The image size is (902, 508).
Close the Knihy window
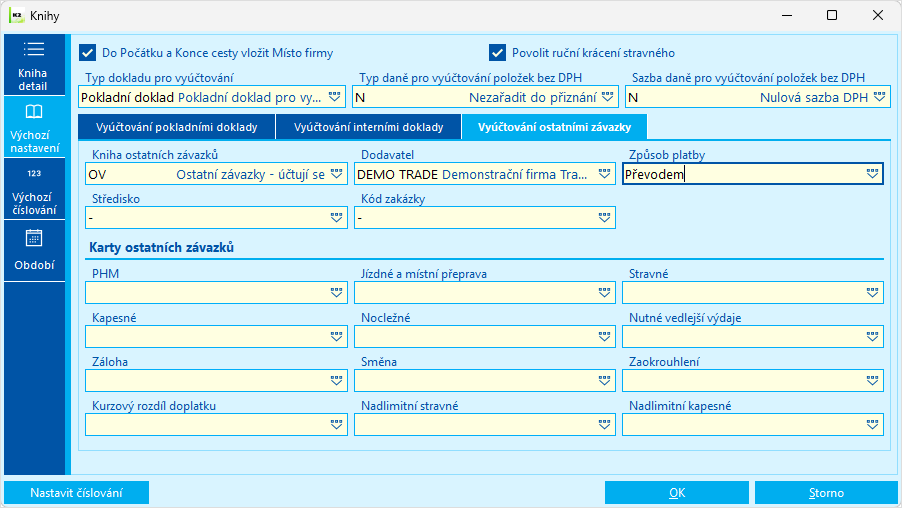[877, 16]
